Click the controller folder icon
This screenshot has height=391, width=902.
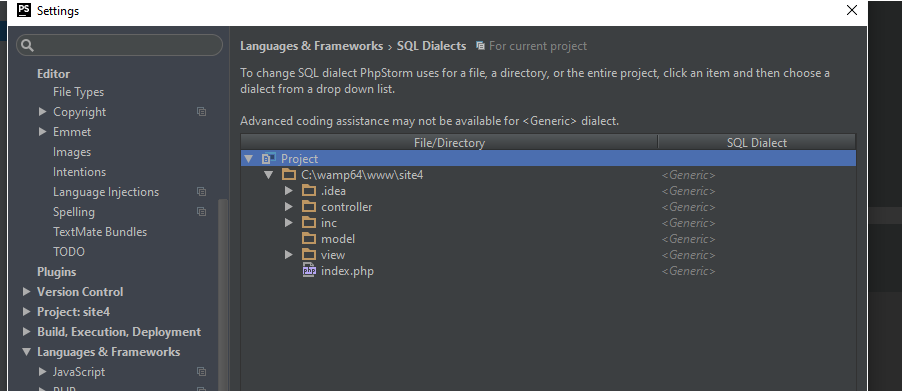(x=309, y=206)
